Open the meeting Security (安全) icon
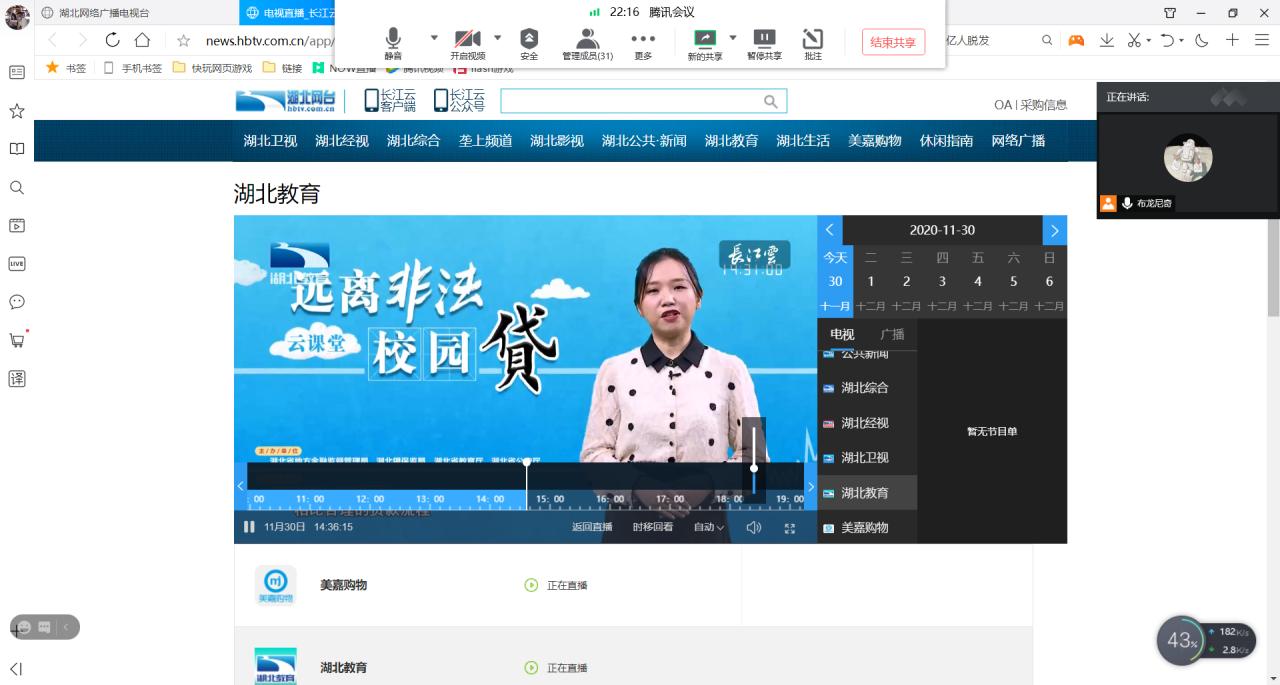 coord(529,42)
